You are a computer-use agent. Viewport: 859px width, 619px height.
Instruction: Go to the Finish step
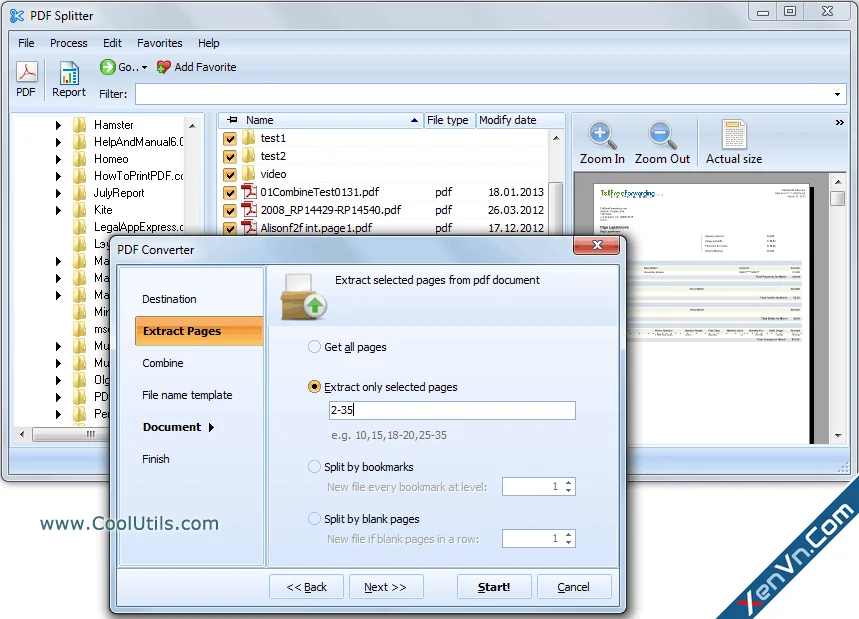(156, 459)
